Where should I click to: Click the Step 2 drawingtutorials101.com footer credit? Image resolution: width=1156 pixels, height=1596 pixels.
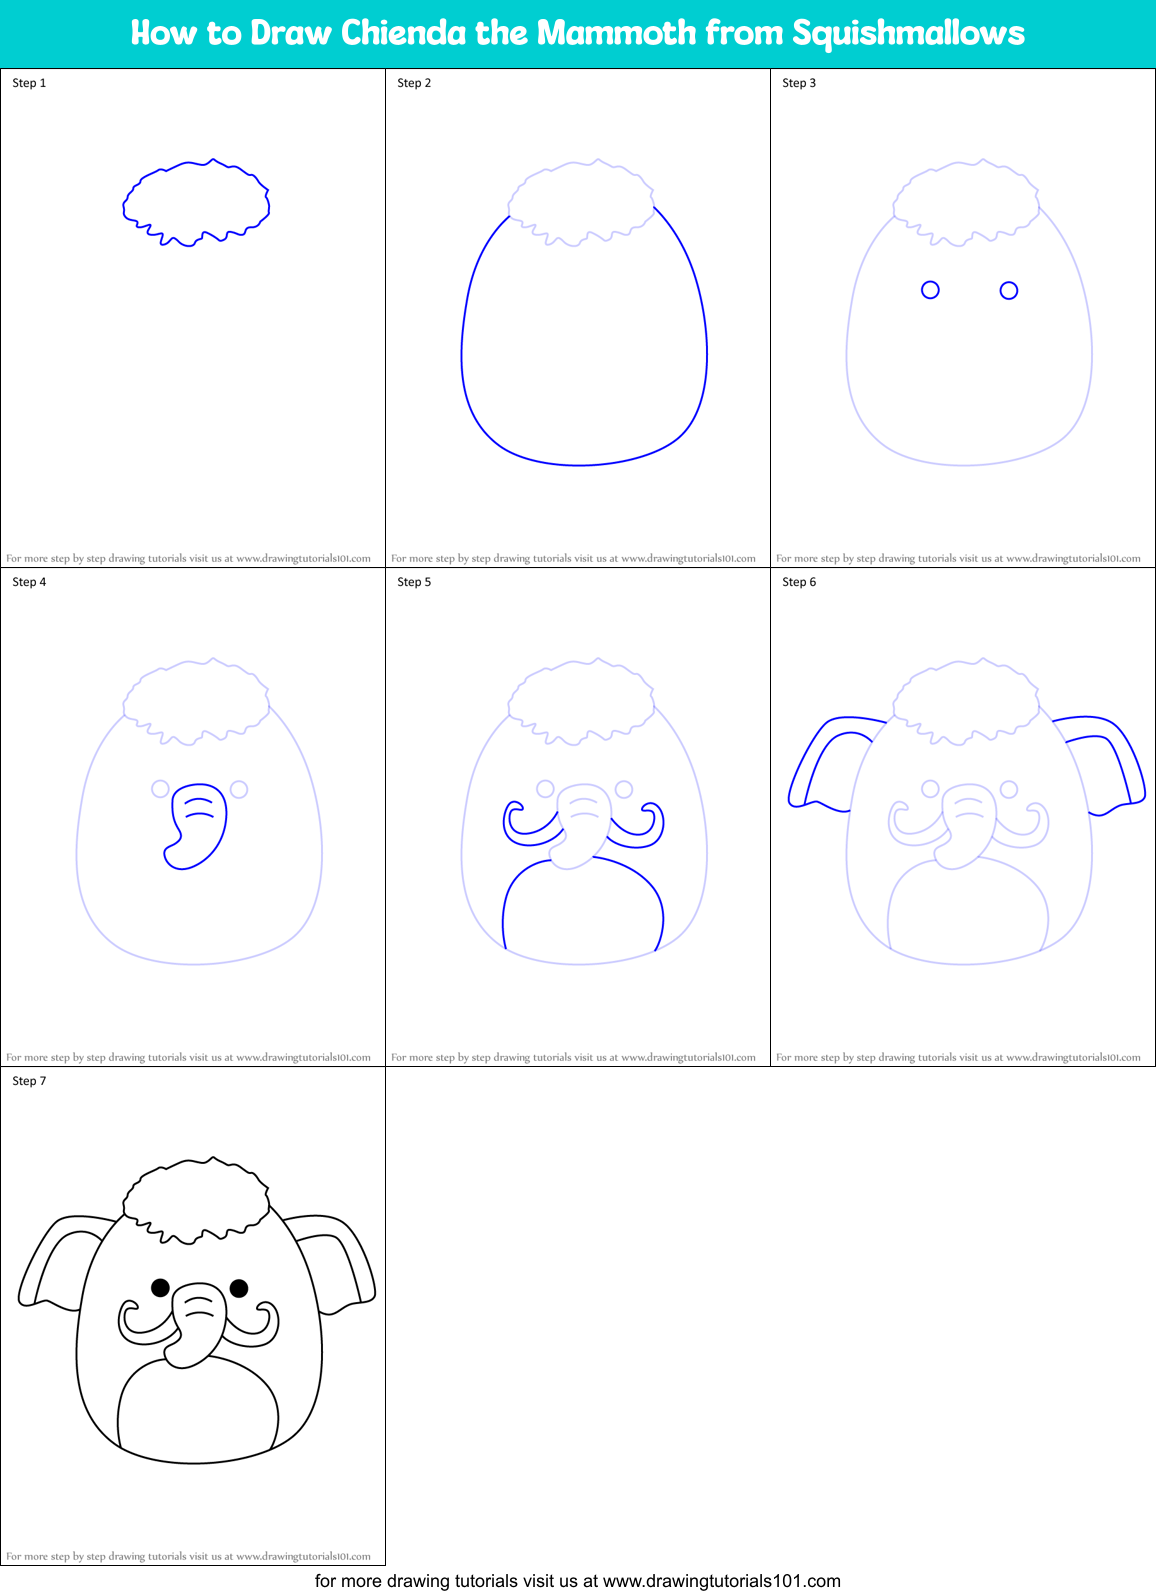pos(573,558)
